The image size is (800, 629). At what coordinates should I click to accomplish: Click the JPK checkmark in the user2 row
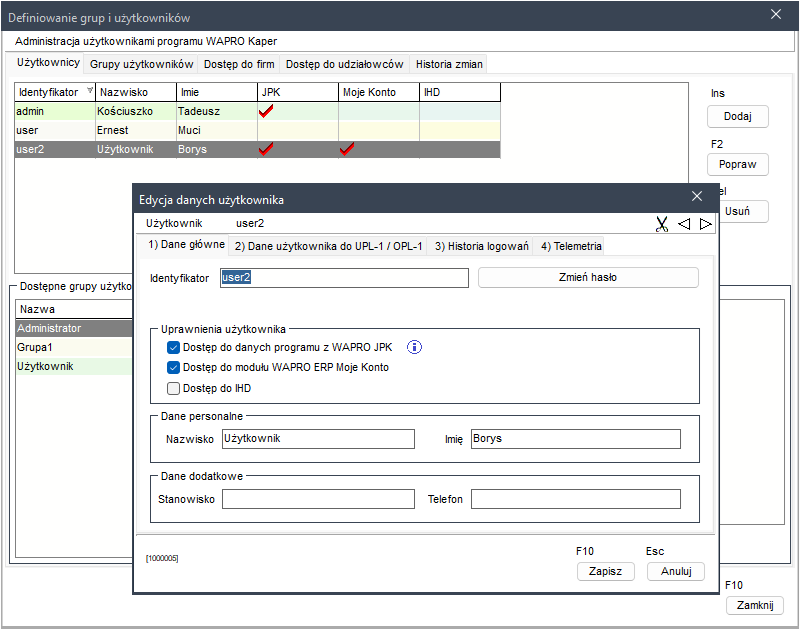pyautogui.click(x=266, y=149)
